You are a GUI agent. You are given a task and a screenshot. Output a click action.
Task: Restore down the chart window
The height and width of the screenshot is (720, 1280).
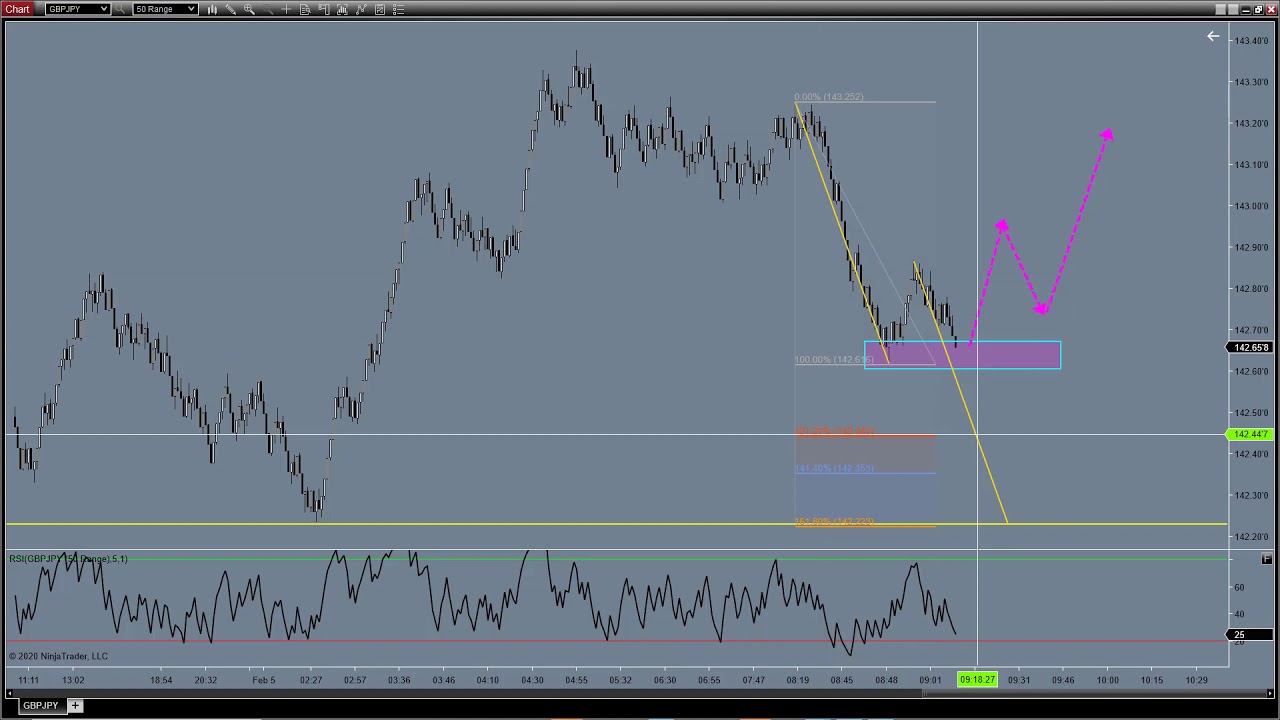tap(1258, 9)
